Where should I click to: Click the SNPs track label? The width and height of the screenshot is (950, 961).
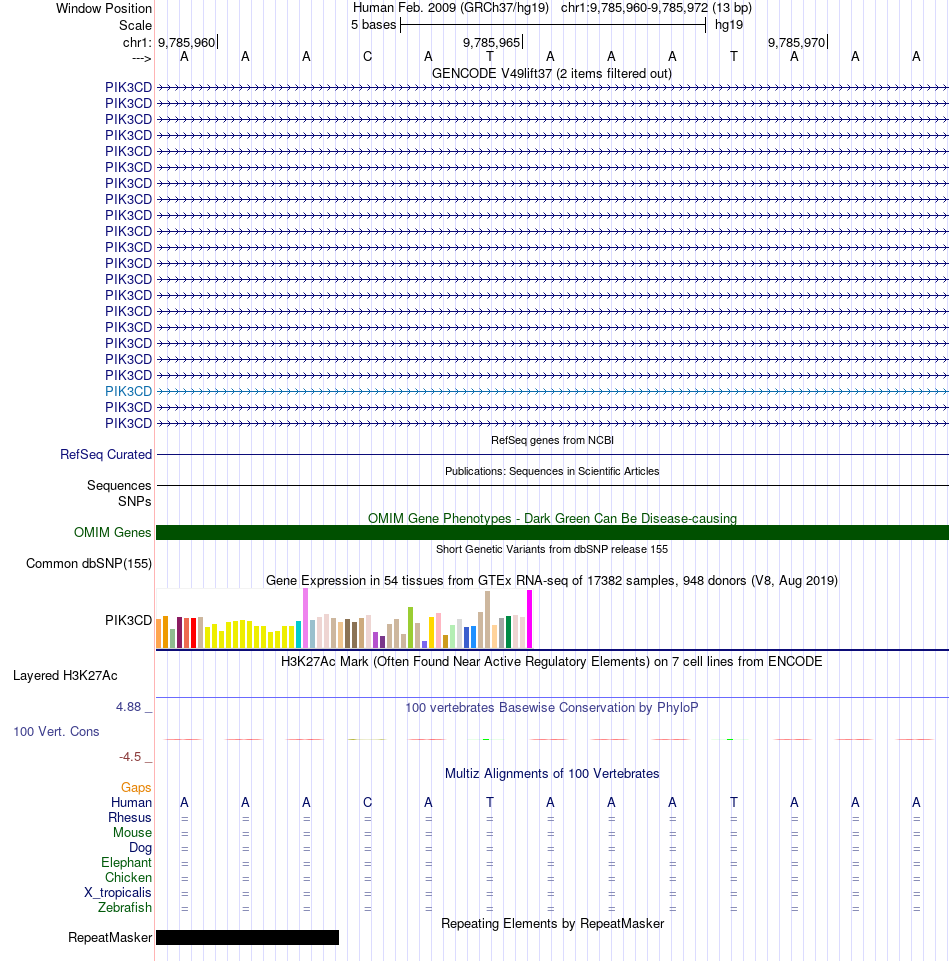point(134,501)
